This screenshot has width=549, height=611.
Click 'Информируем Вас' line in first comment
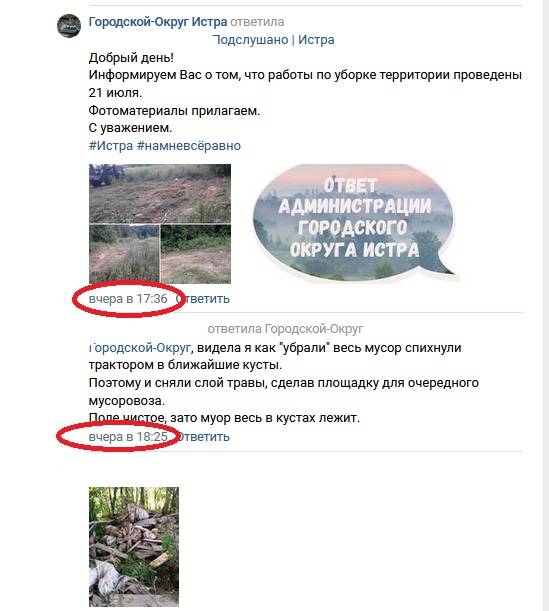pos(305,75)
